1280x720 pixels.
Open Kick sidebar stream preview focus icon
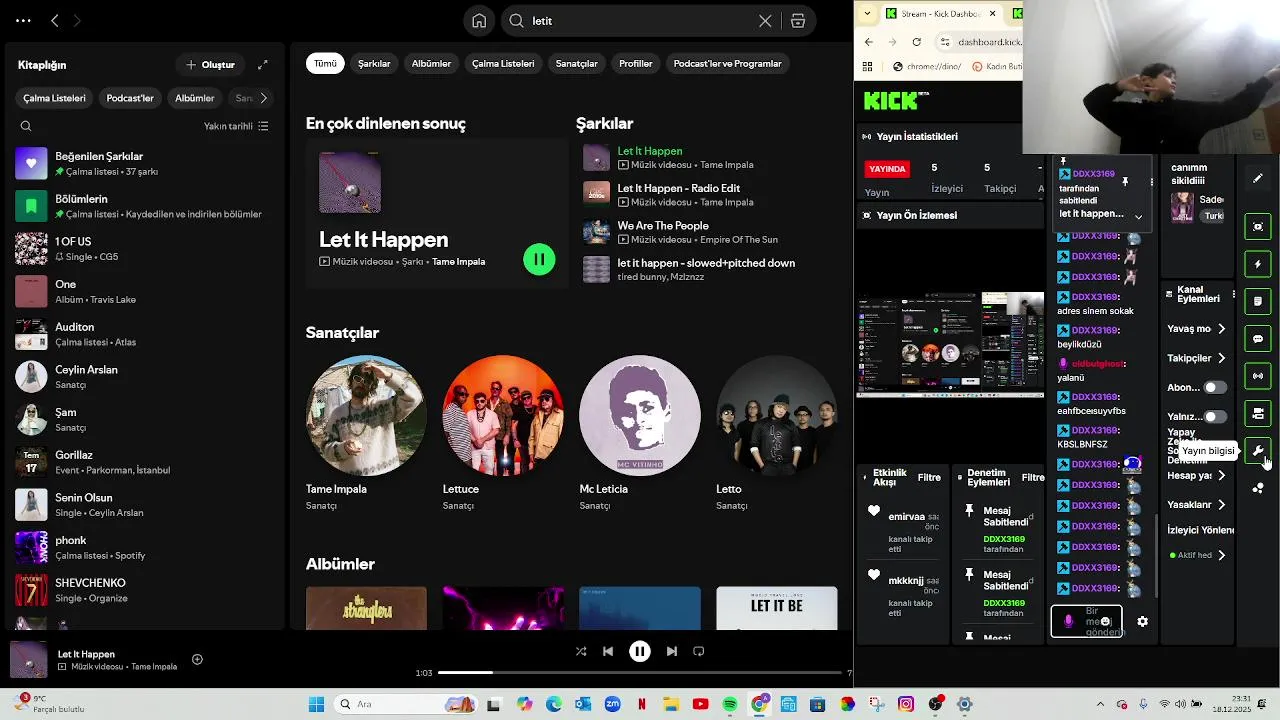pyautogui.click(x=1258, y=227)
